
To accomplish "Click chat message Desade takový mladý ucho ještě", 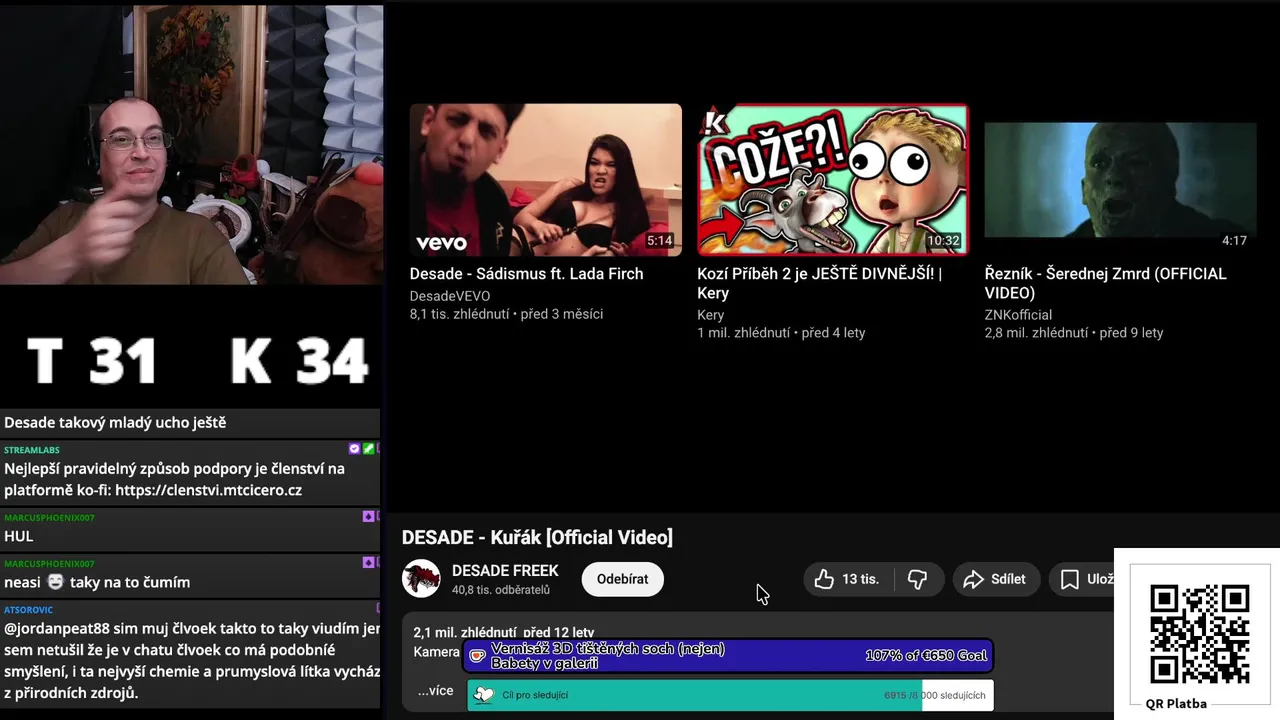I will click(115, 423).
